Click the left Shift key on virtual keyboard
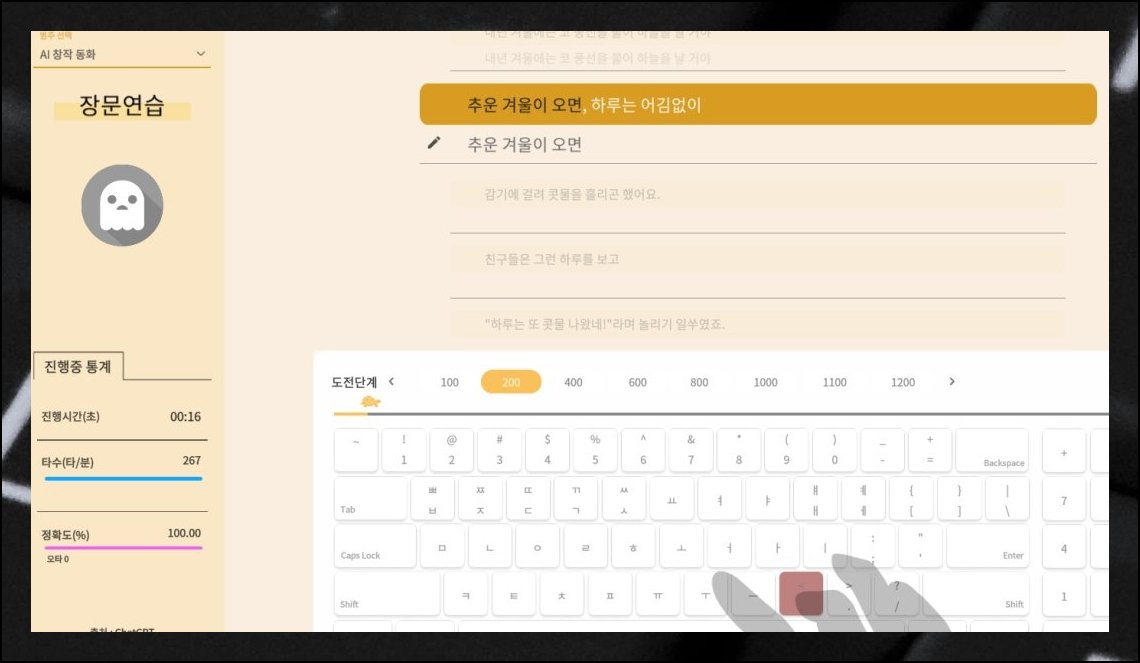Image resolution: width=1140 pixels, height=663 pixels. click(x=387, y=595)
